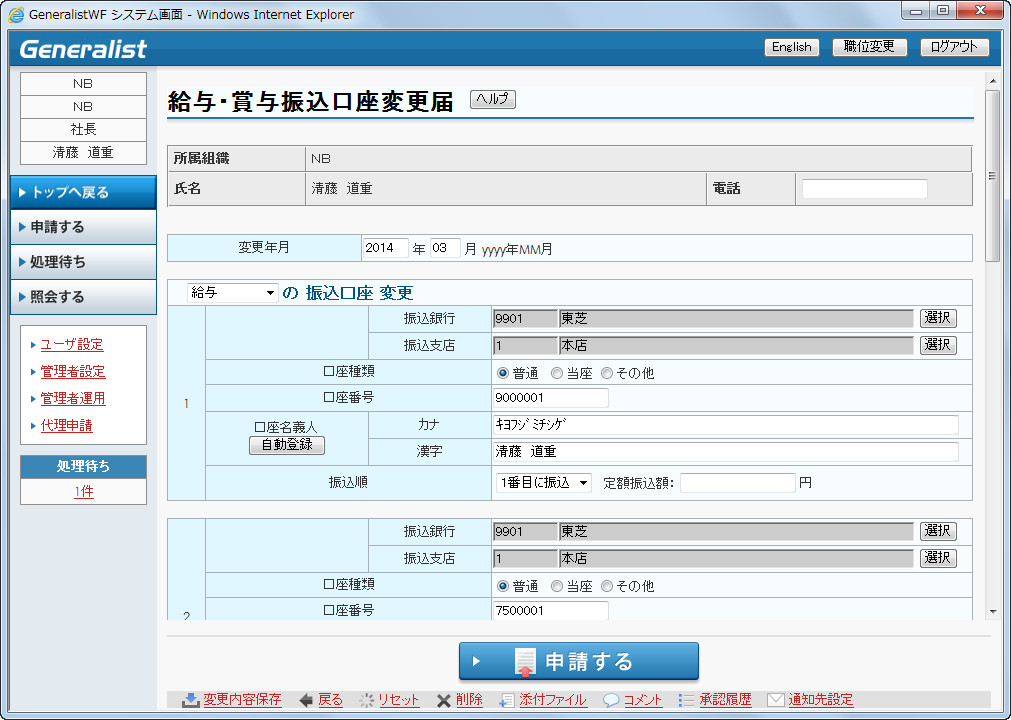This screenshot has width=1011, height=720.
Task: Choose 当座 radio button in account 2
Action: [x=557, y=586]
